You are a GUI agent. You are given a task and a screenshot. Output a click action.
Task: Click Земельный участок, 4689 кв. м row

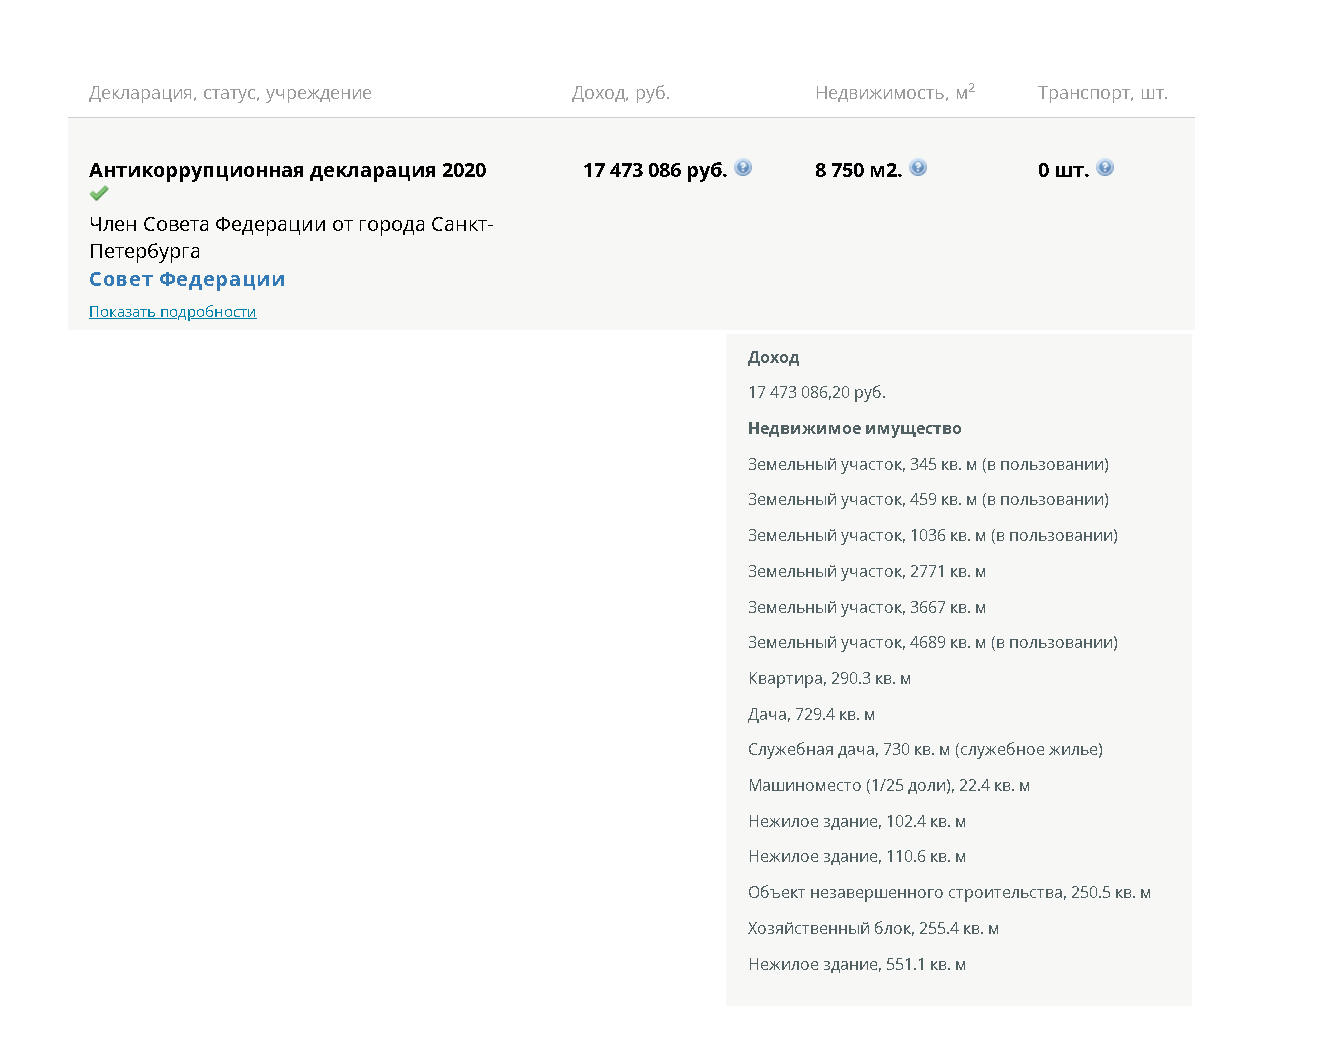click(x=933, y=642)
